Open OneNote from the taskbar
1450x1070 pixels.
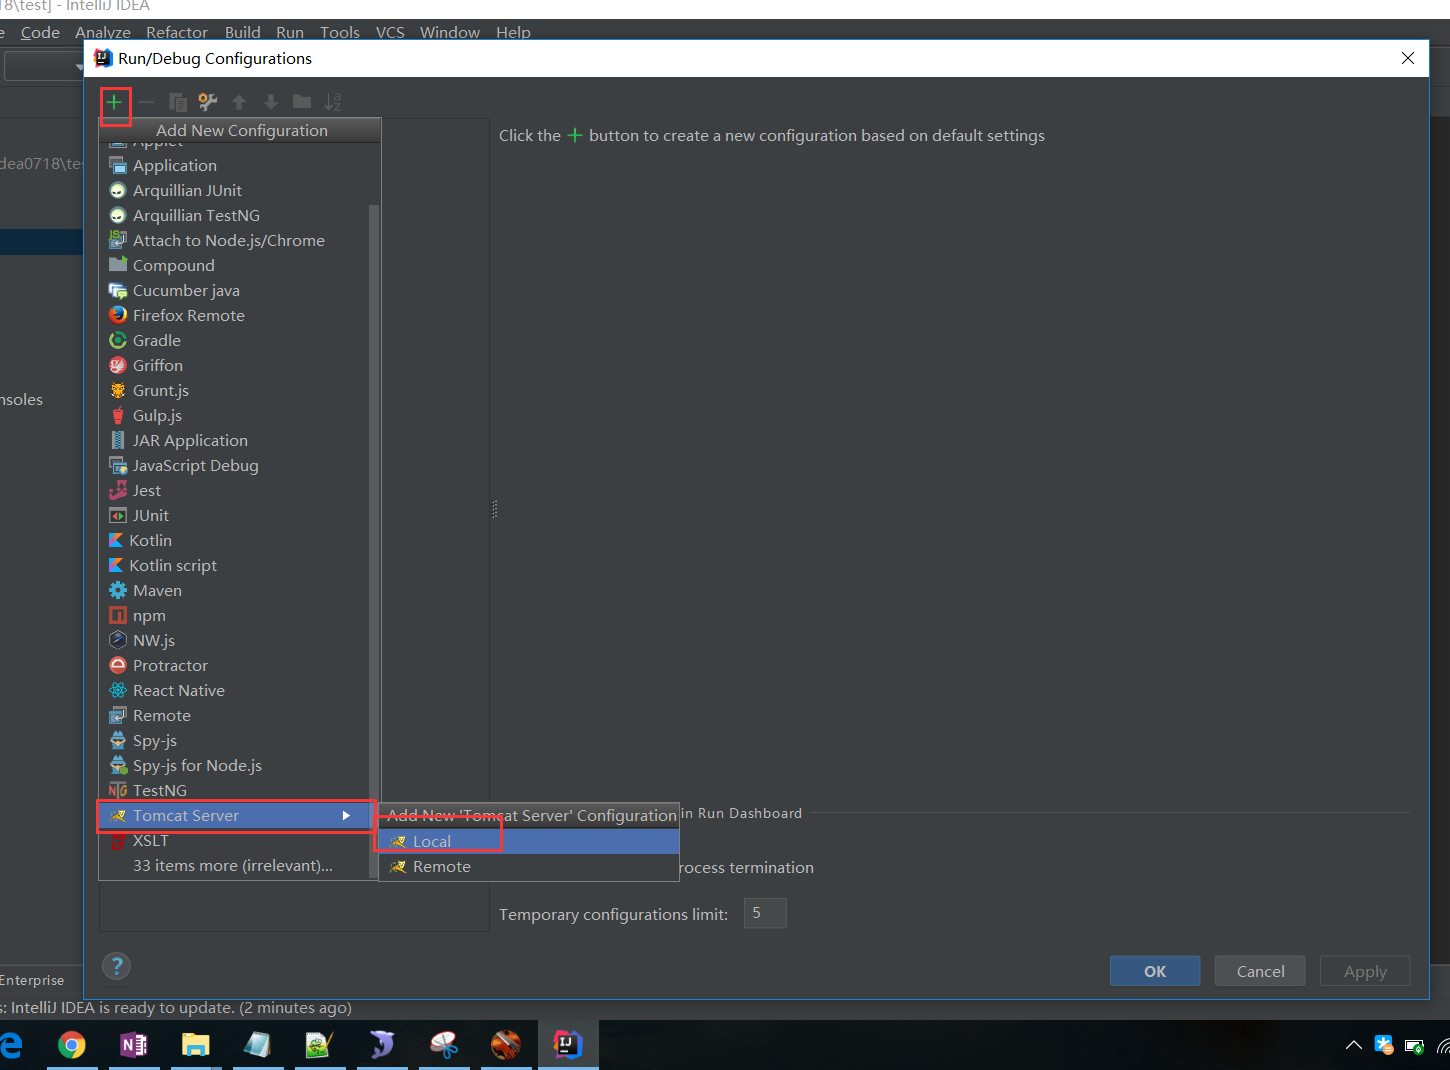pyautogui.click(x=133, y=1045)
